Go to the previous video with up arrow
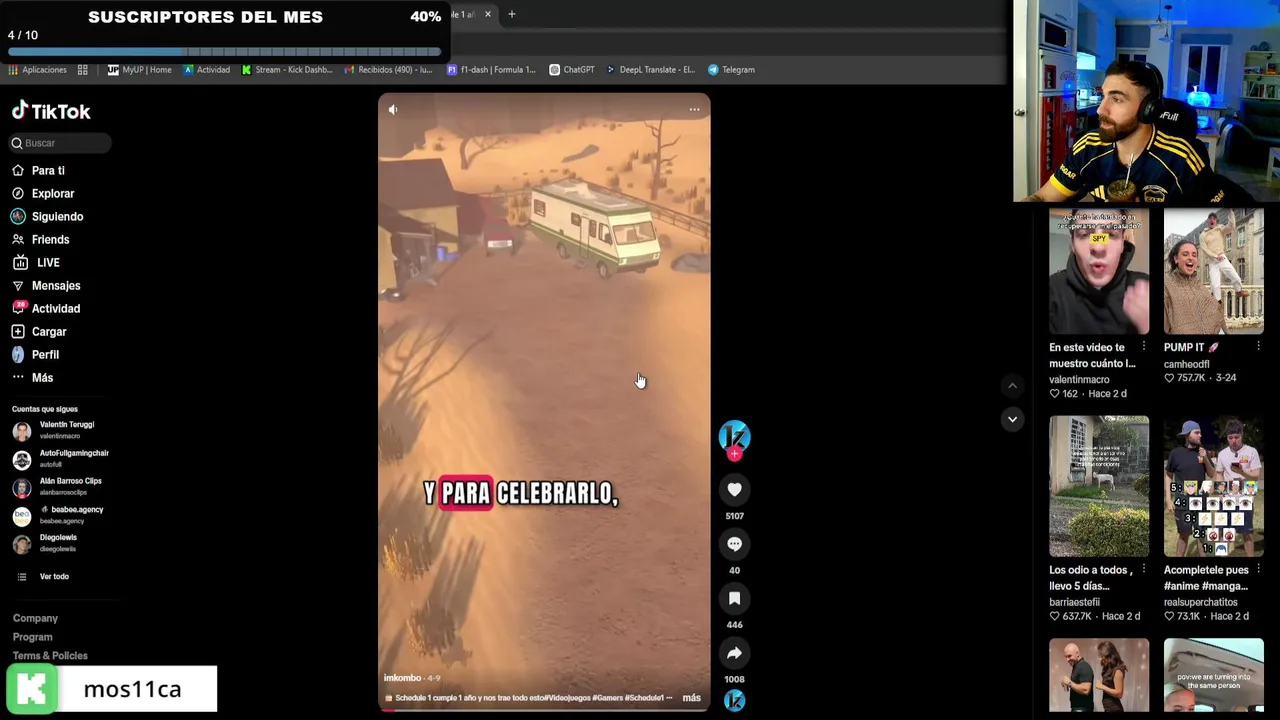Viewport: 1280px width, 720px height. click(x=1012, y=385)
